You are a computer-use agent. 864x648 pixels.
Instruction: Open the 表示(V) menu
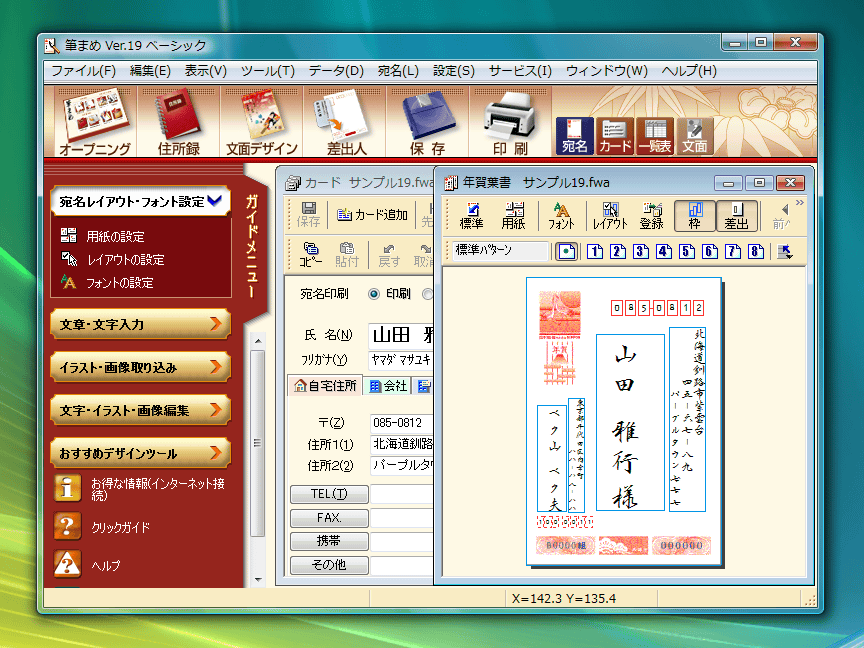click(x=206, y=71)
